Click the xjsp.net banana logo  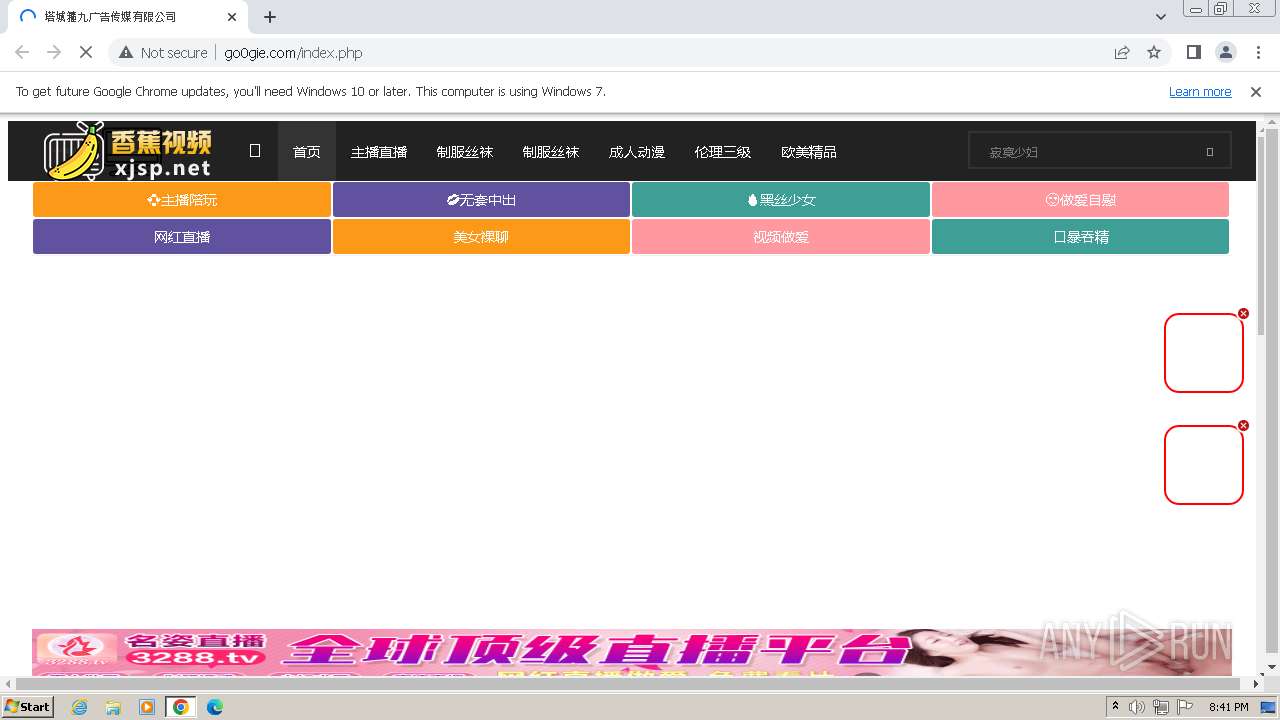click(128, 151)
